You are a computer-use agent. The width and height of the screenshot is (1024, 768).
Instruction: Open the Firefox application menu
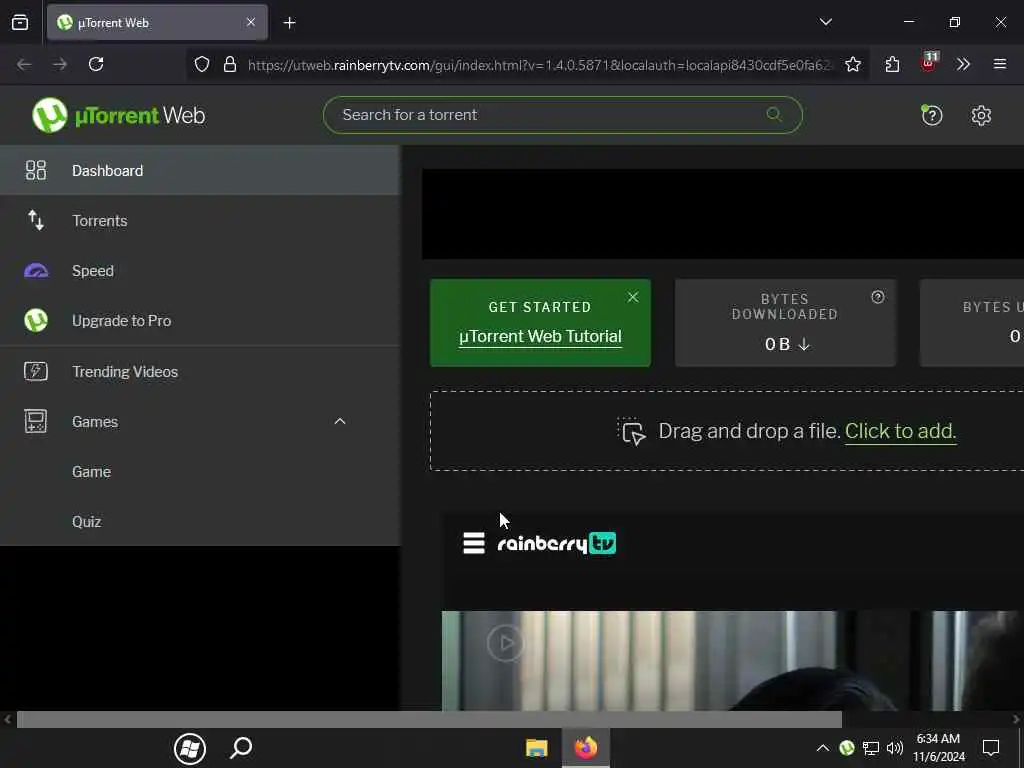(1000, 64)
